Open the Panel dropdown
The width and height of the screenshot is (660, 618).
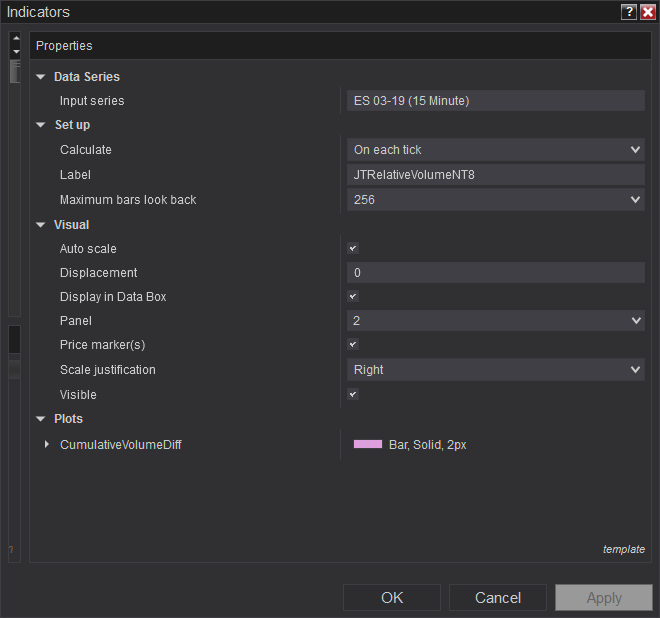[x=495, y=321]
